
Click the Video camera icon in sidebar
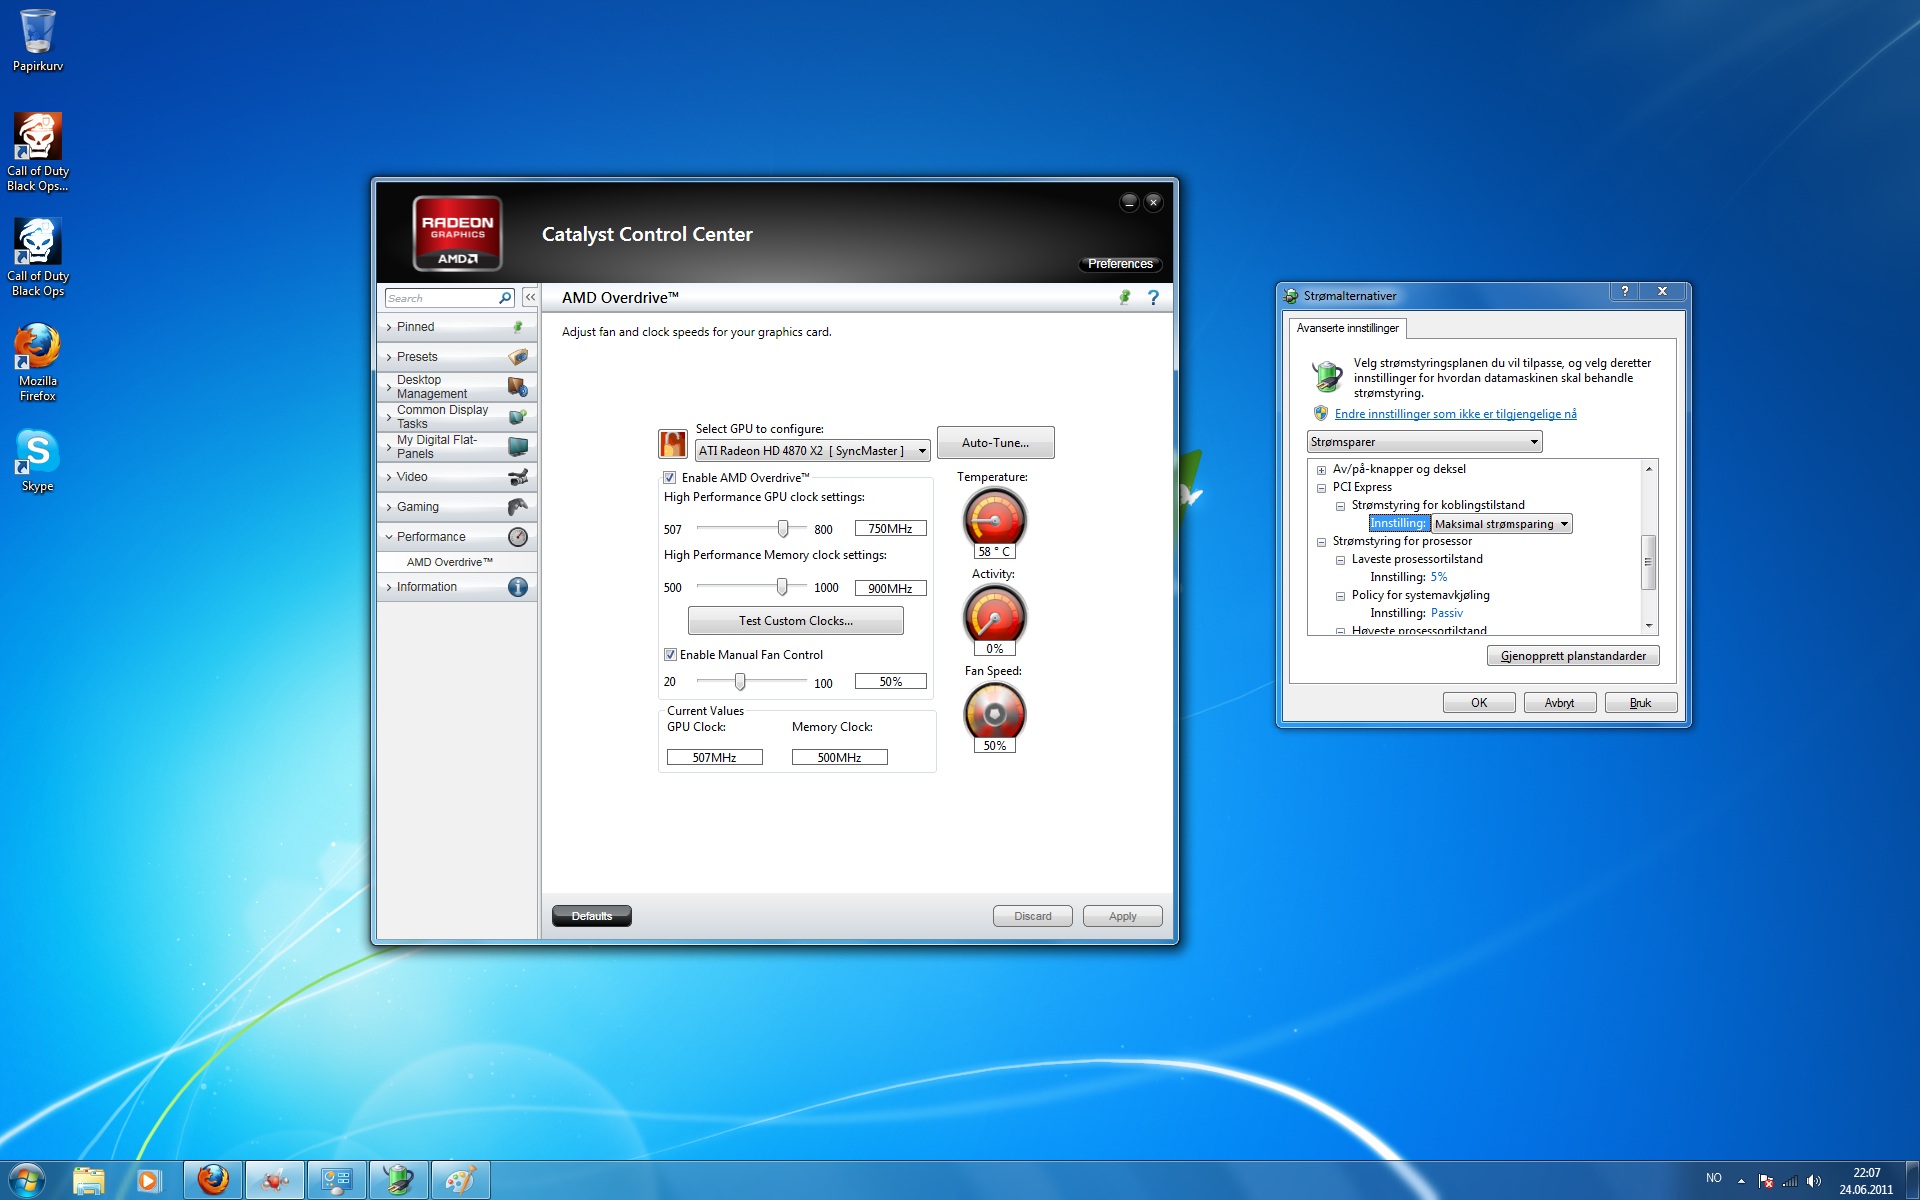point(518,477)
